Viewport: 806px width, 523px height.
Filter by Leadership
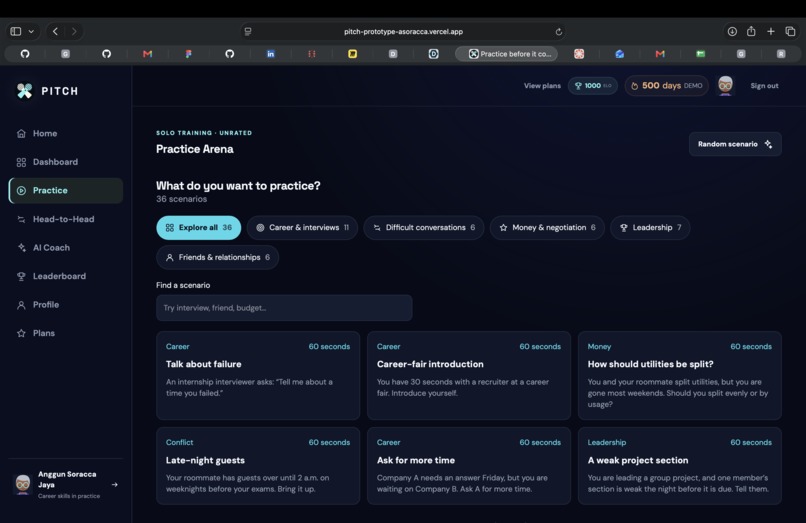(x=650, y=227)
